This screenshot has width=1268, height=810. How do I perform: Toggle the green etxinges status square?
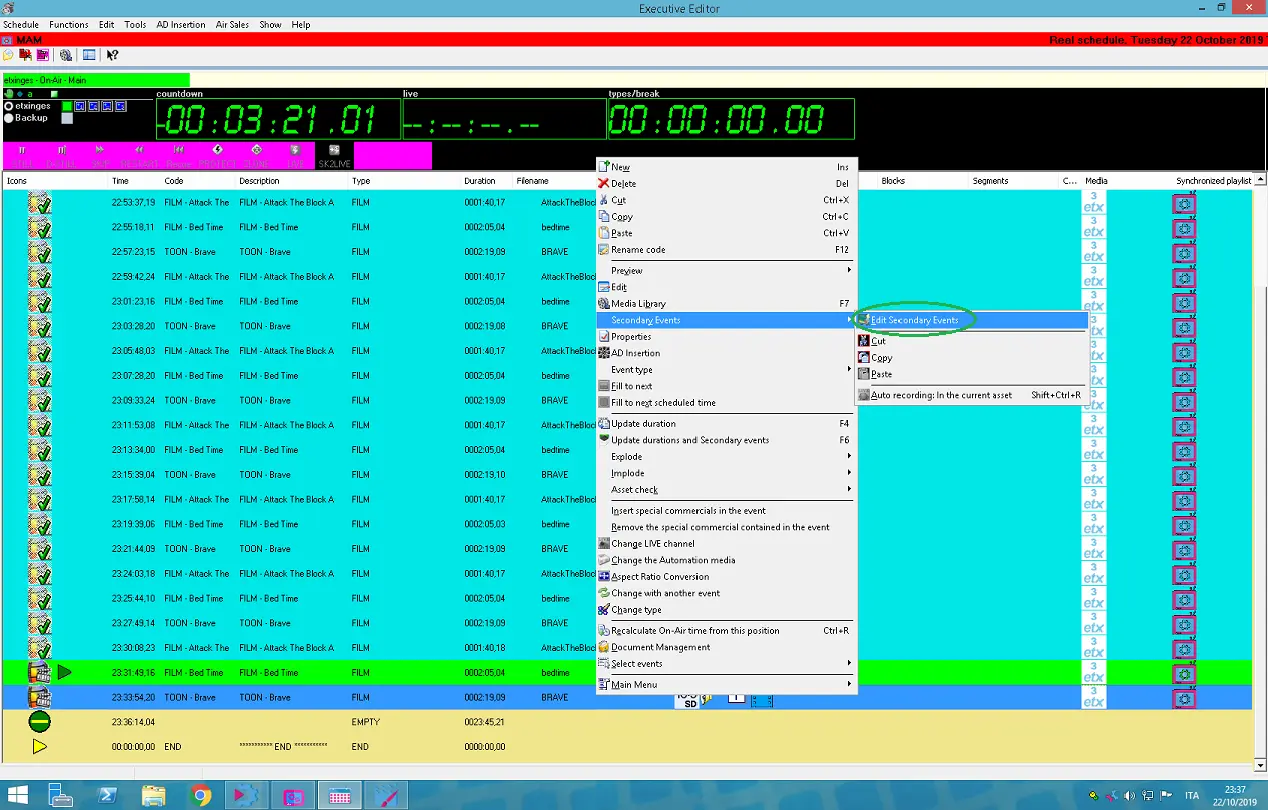pos(67,106)
